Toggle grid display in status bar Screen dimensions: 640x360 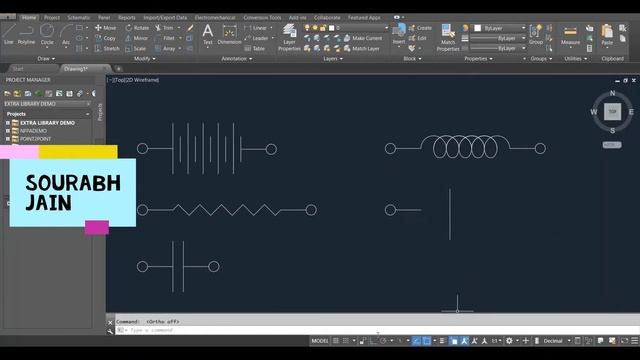[336, 340]
